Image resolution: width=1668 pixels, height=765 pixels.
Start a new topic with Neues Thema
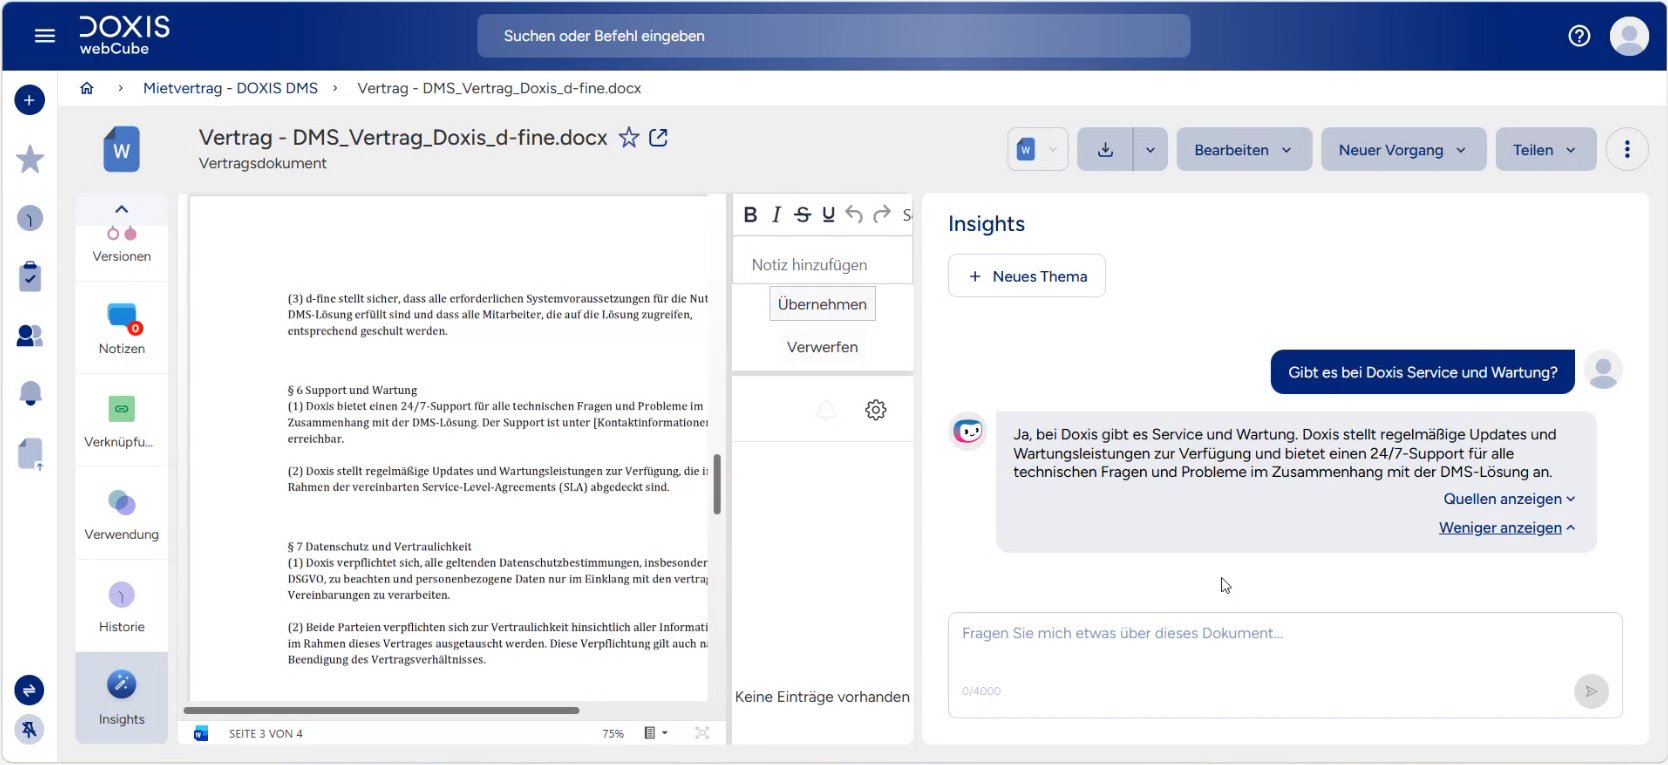pyautogui.click(x=1026, y=276)
